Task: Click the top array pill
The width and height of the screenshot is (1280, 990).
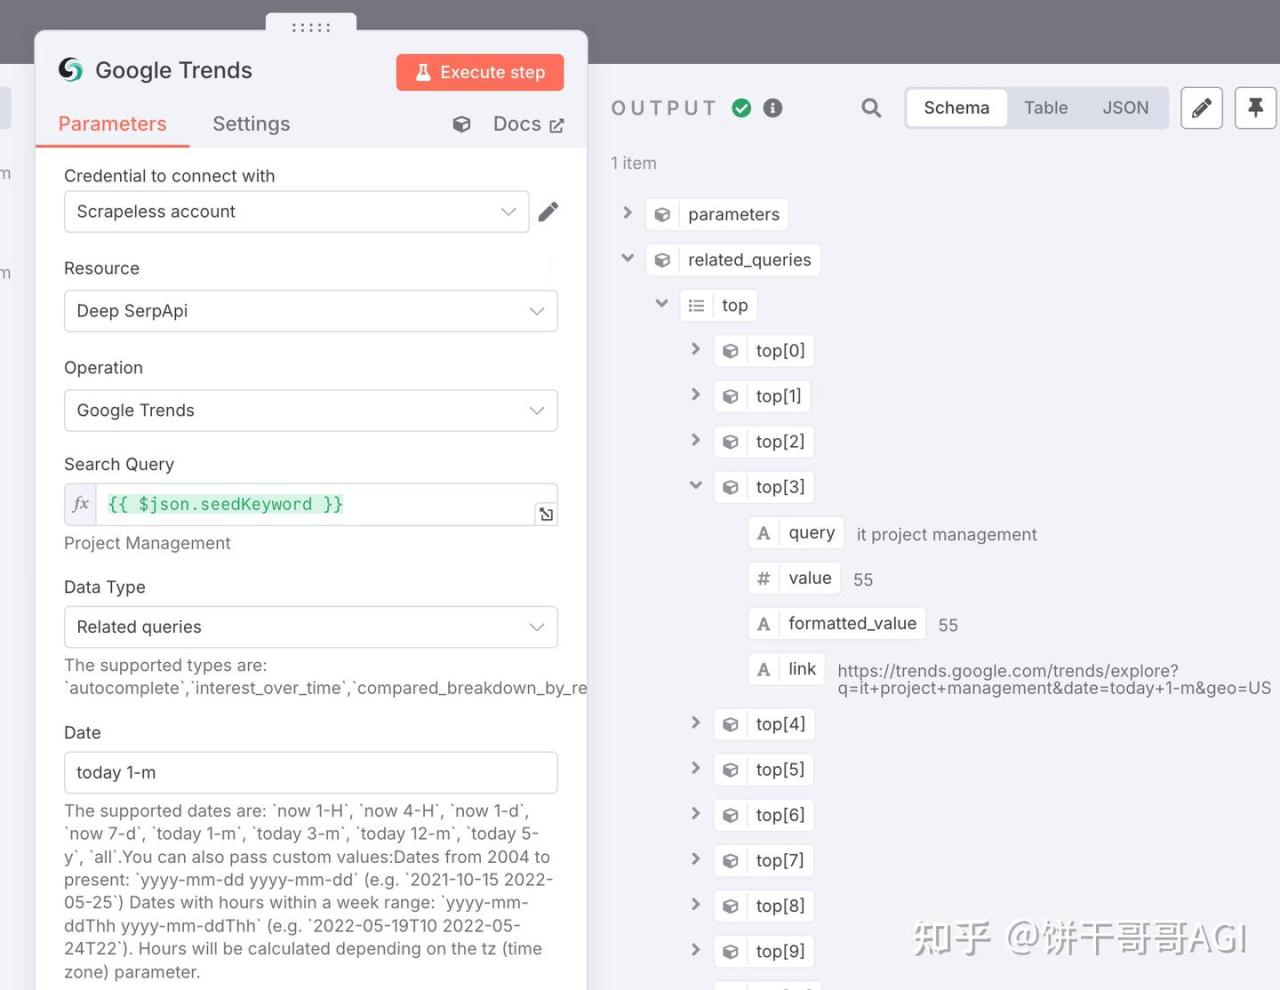Action: [718, 305]
